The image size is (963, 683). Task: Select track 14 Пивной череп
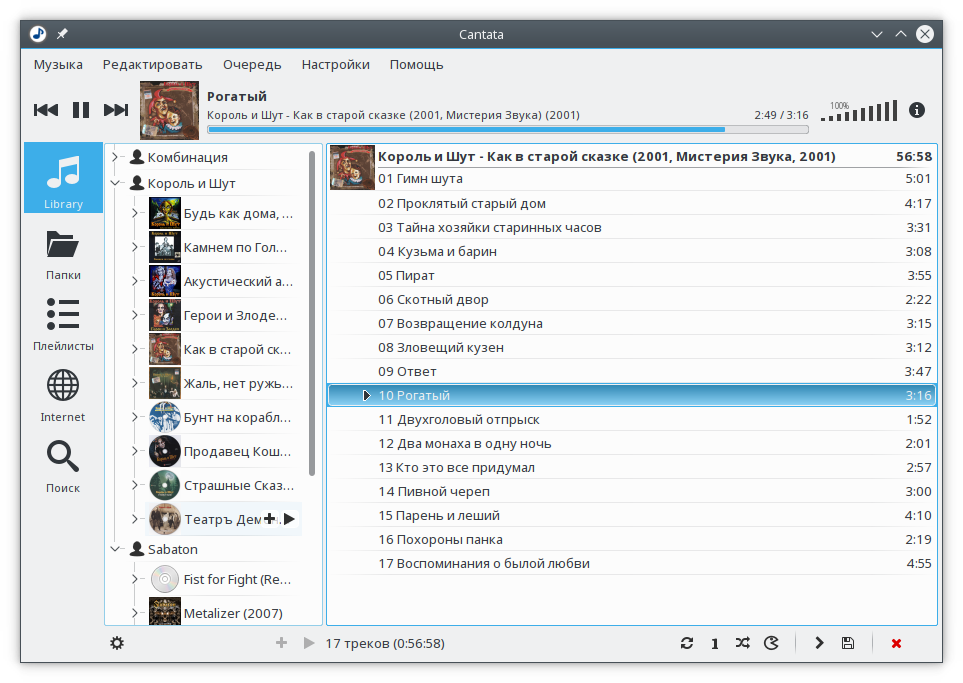click(633, 491)
